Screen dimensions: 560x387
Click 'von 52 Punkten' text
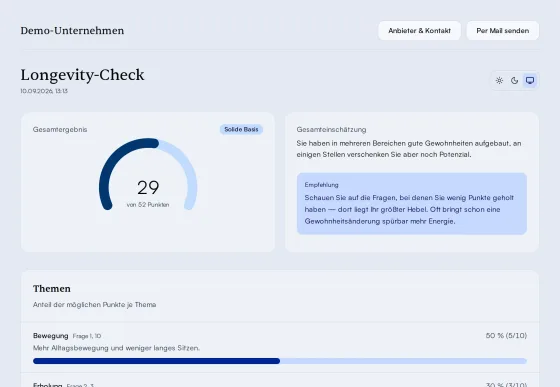click(x=148, y=205)
